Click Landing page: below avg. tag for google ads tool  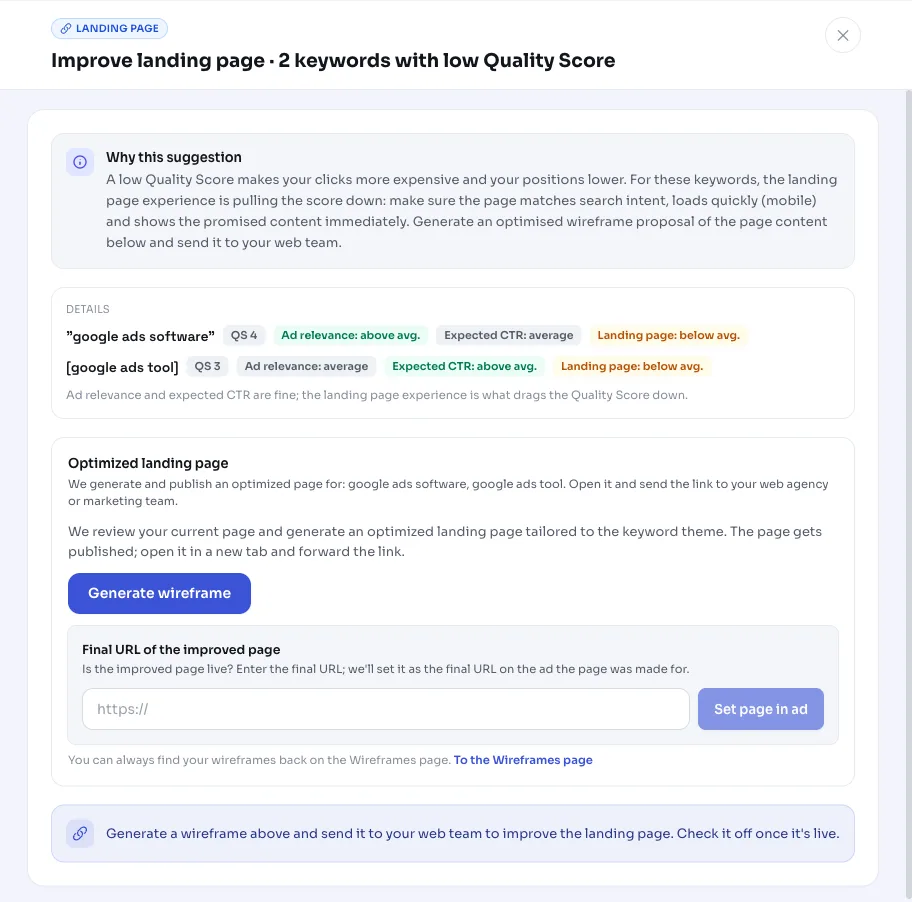(x=632, y=366)
